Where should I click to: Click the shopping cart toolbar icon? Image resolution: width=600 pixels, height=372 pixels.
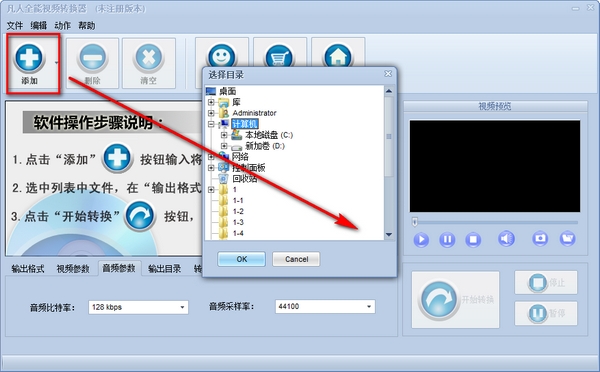pos(279,57)
